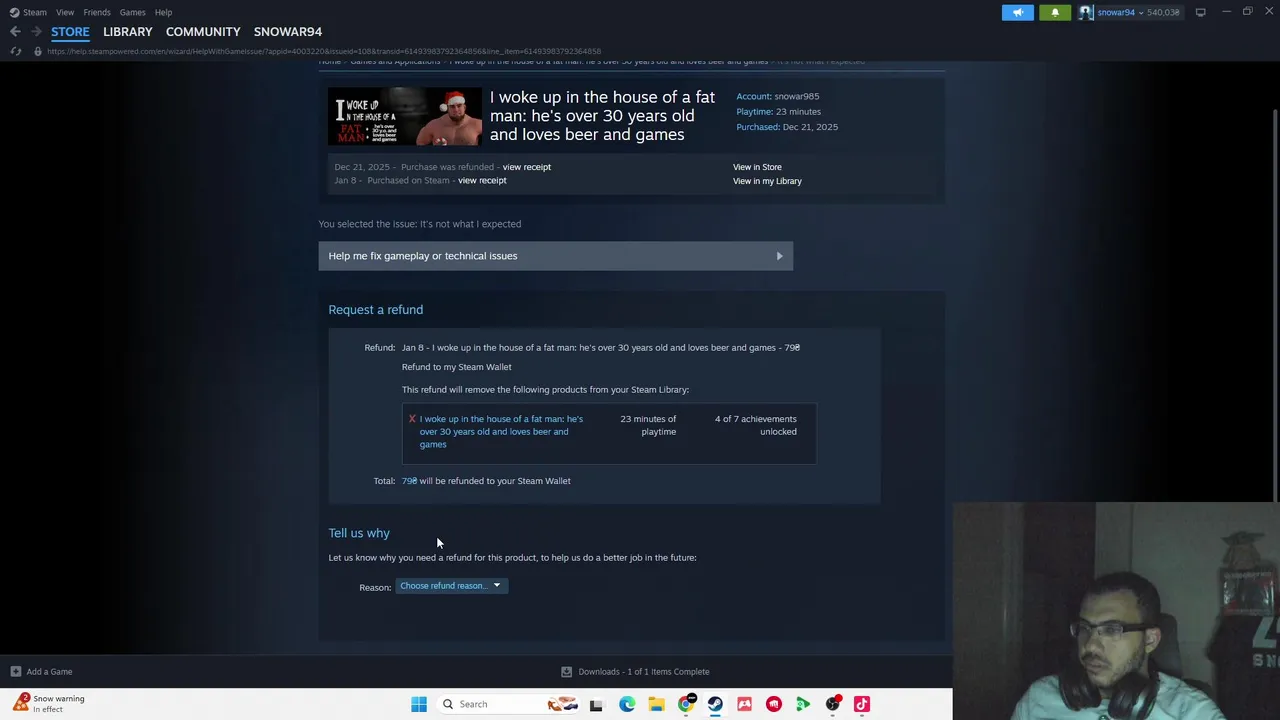
Task: Expand Help me fix gameplay issues
Action: tap(556, 256)
